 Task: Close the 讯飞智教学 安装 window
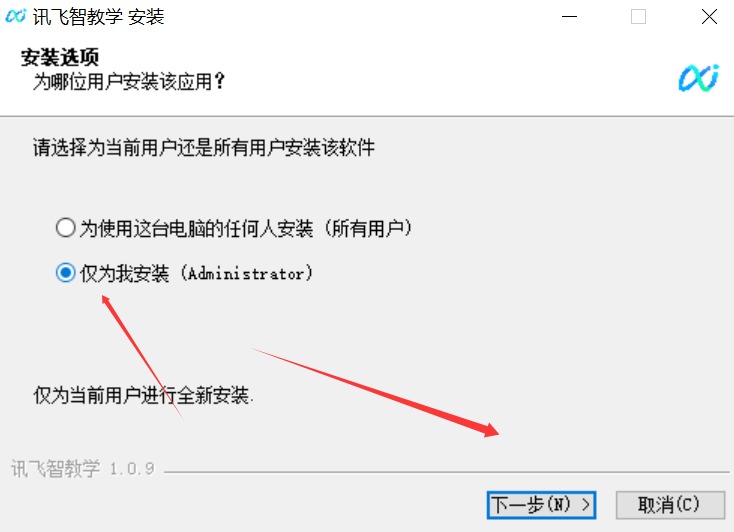click(x=709, y=17)
